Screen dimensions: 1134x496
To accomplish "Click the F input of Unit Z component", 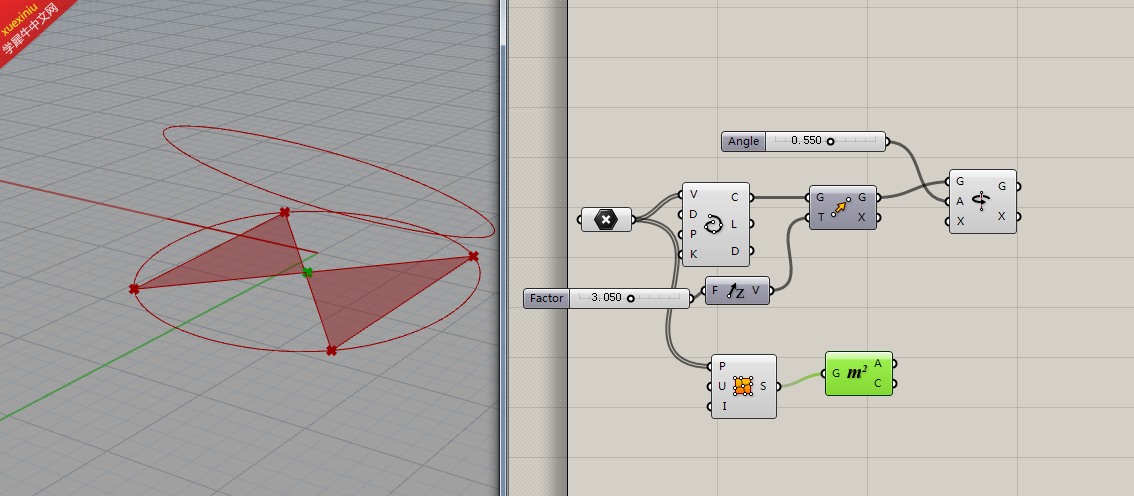I will [715, 291].
